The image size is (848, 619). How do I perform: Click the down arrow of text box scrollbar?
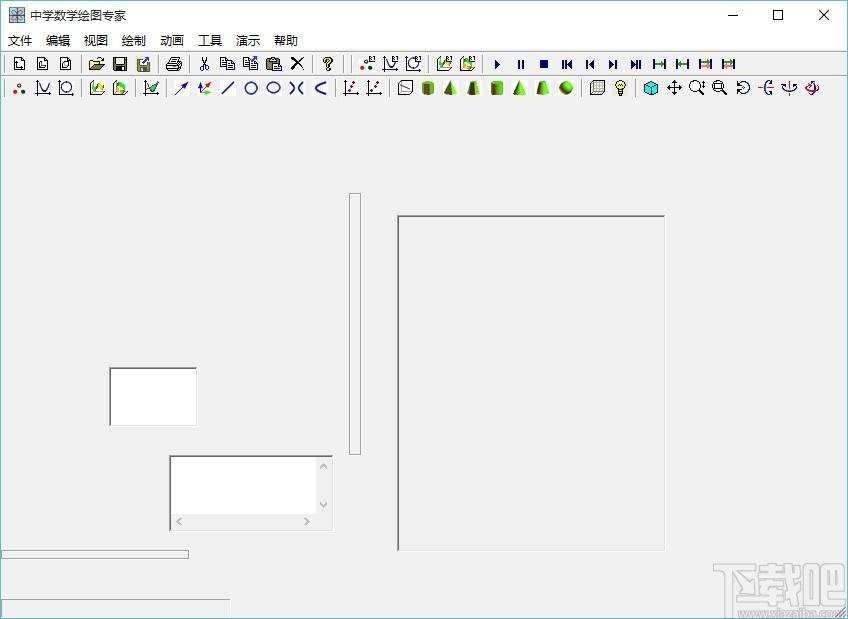tap(323, 504)
